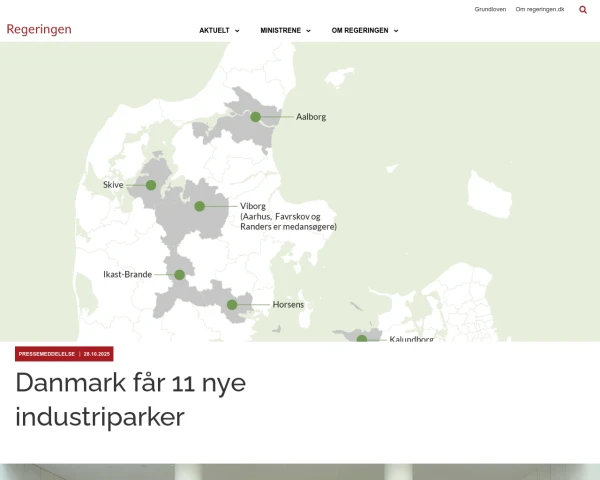The image size is (600, 480).
Task: Open the headline Danmark får 11 nye industriparker
Action: point(130,400)
